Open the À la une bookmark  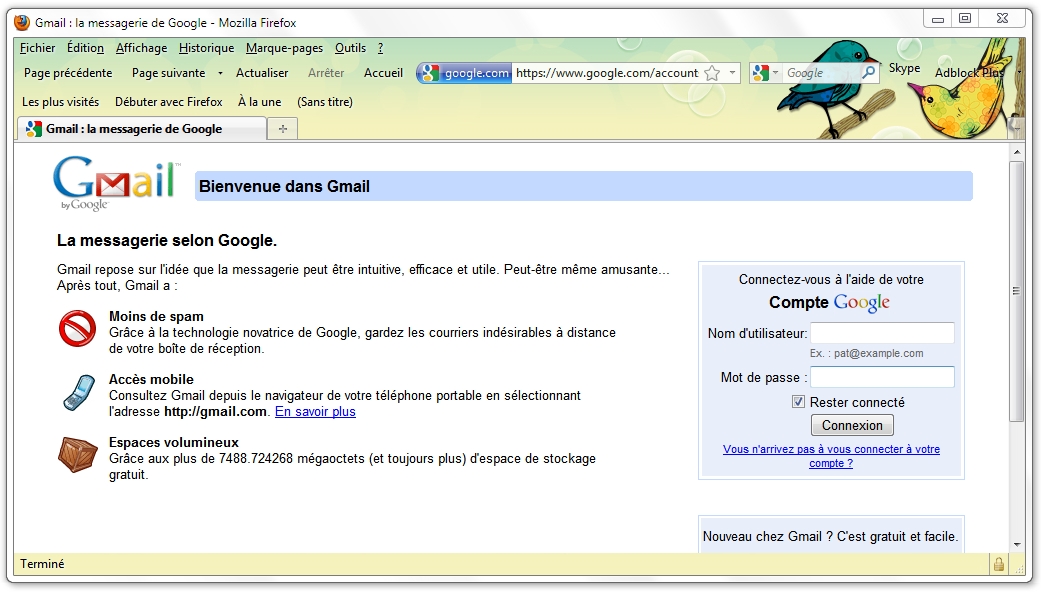tap(260, 102)
